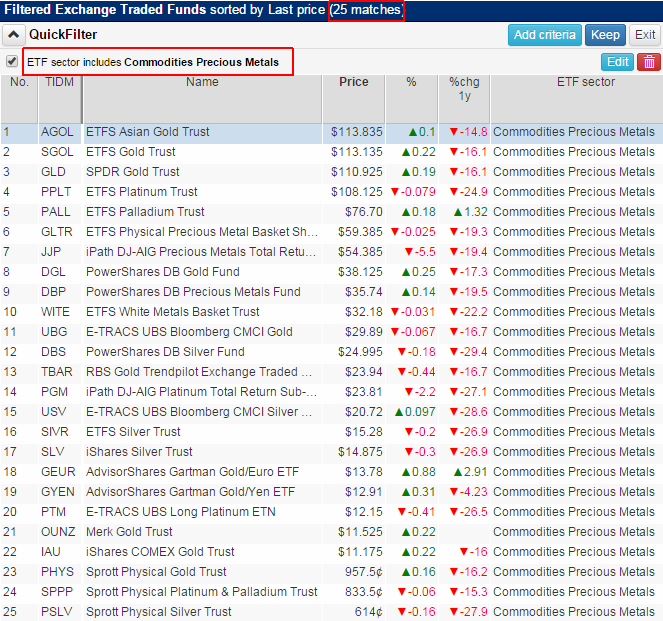Image resolution: width=663 pixels, height=621 pixels.
Task: Collapse the QuickFilter panel with arrow
Action: coord(13,35)
